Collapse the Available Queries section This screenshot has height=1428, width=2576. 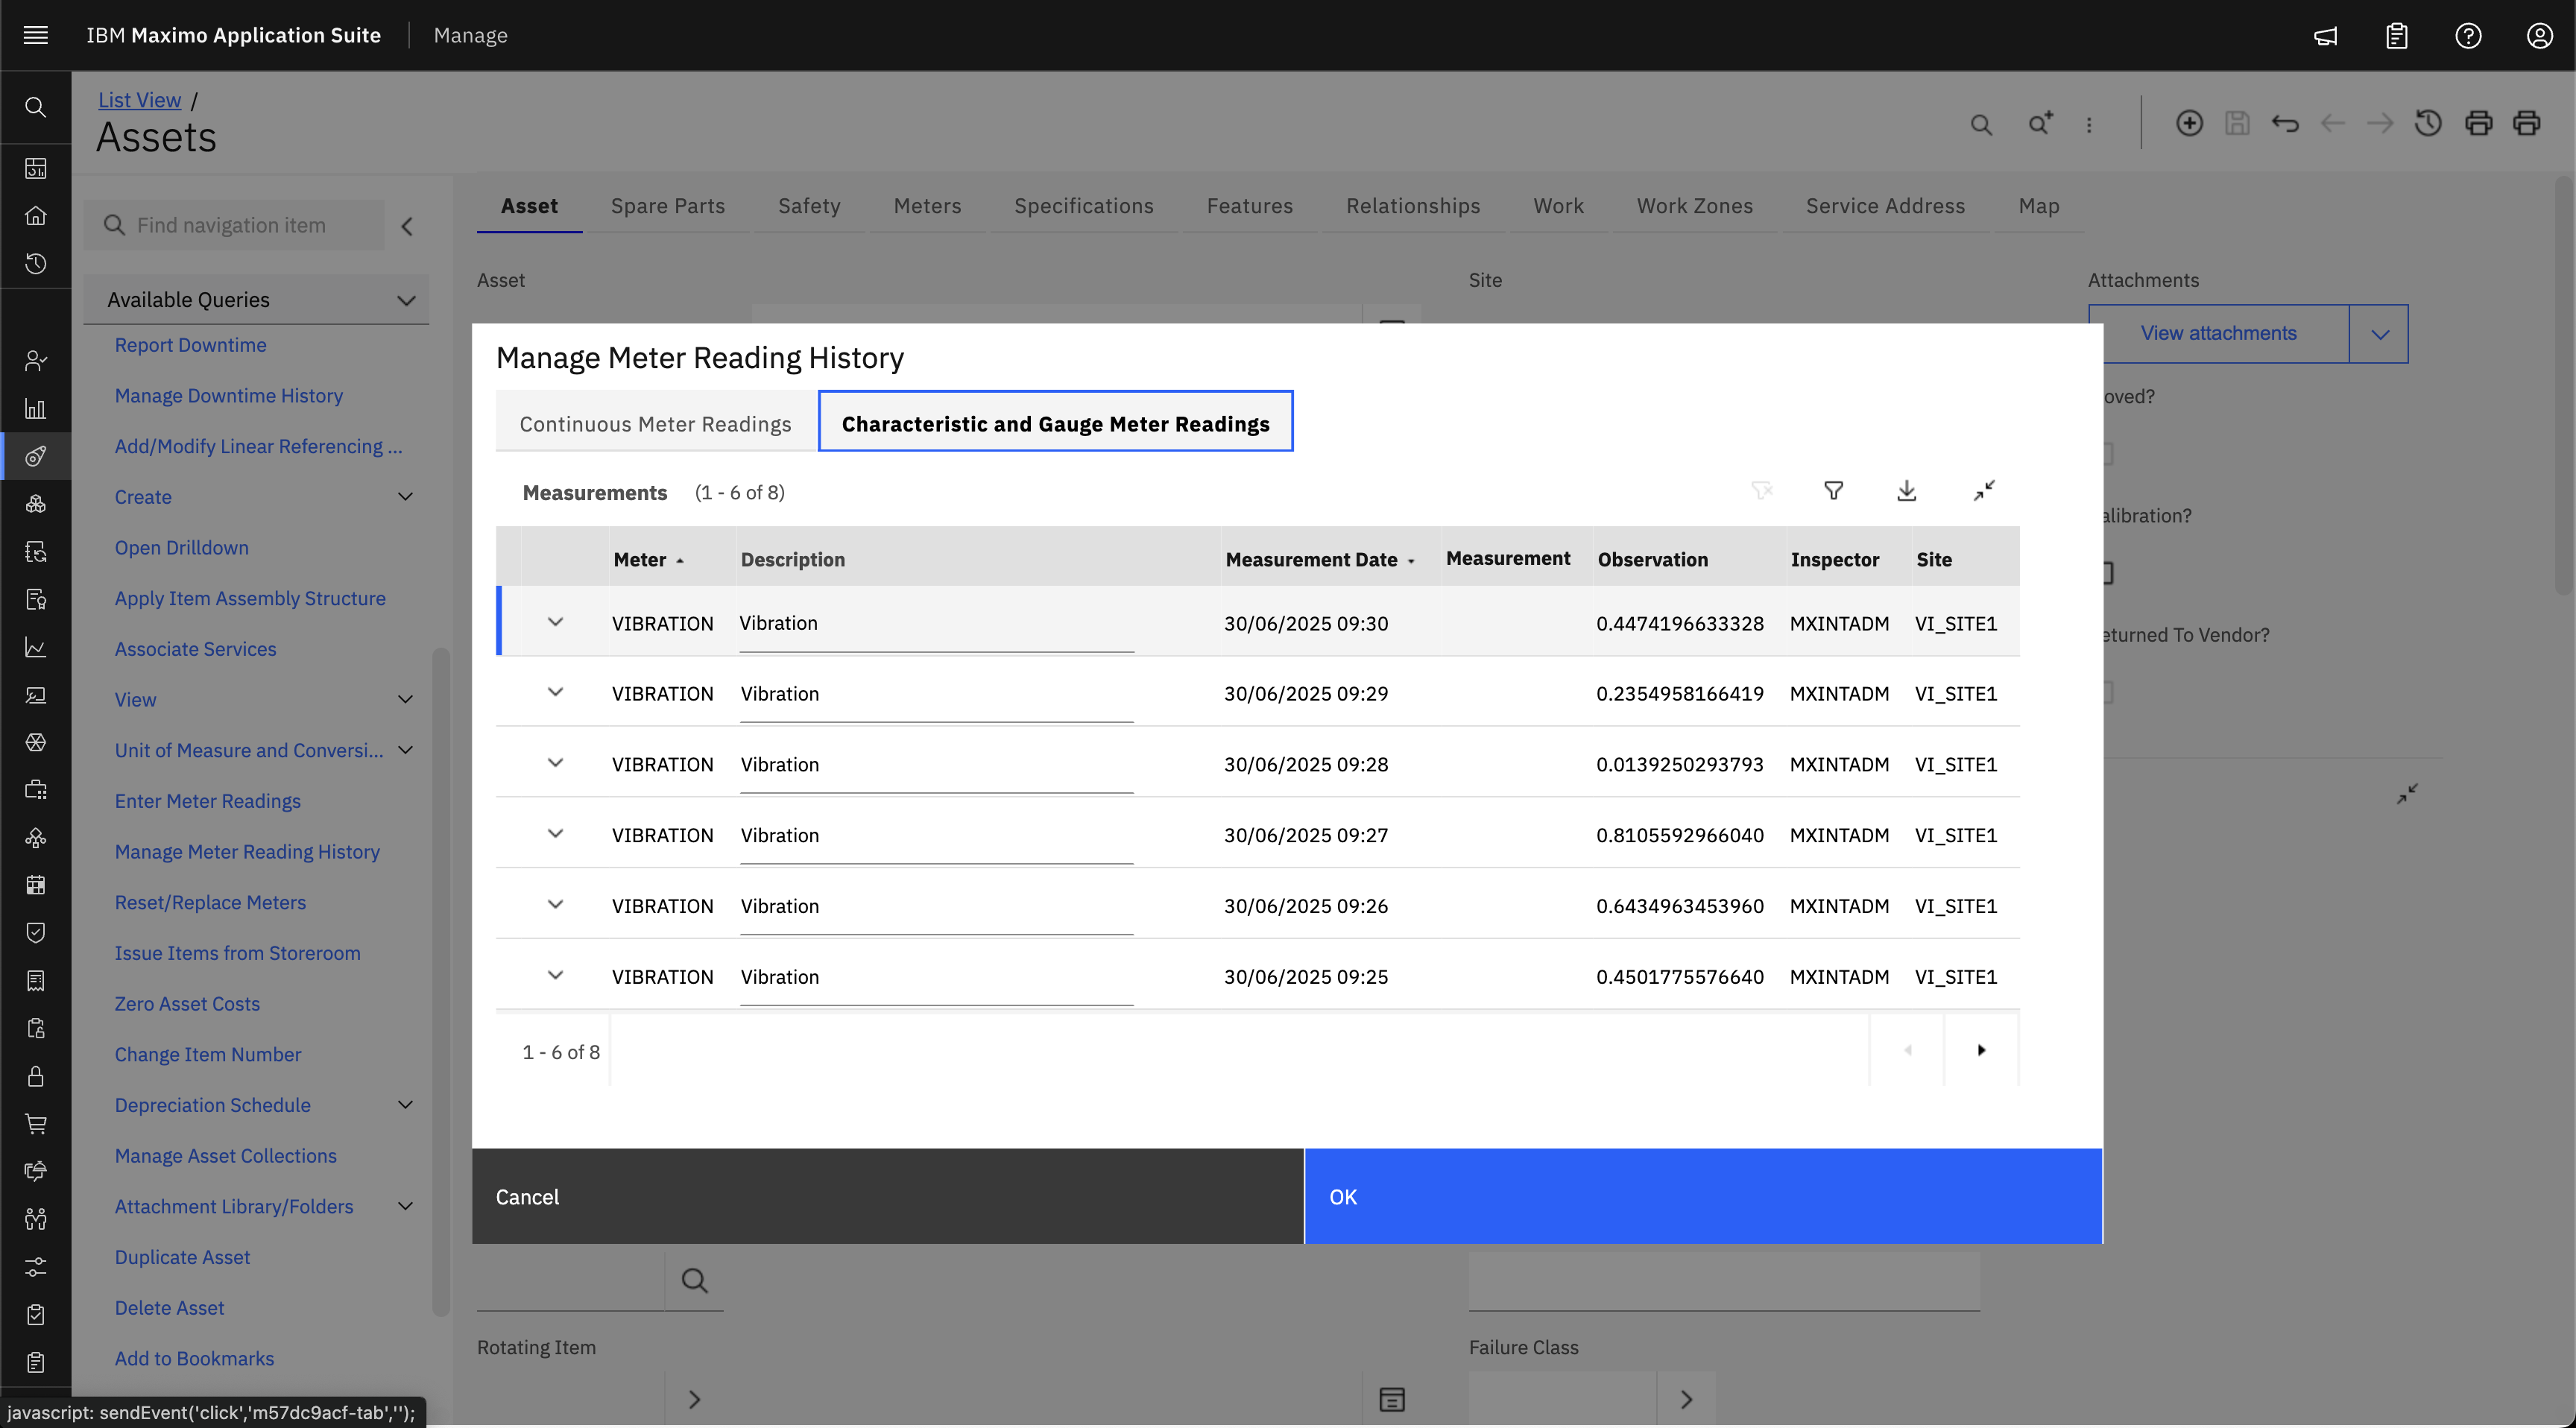click(406, 300)
